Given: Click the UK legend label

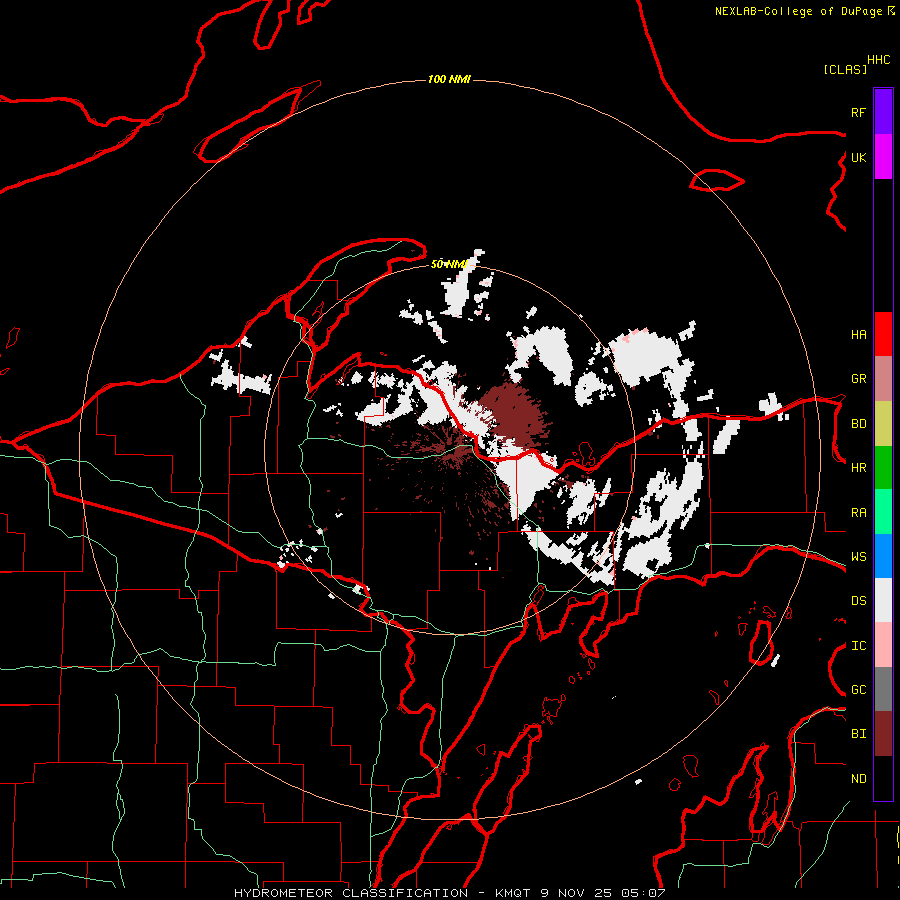Looking at the screenshot, I should pyautogui.click(x=858, y=157).
